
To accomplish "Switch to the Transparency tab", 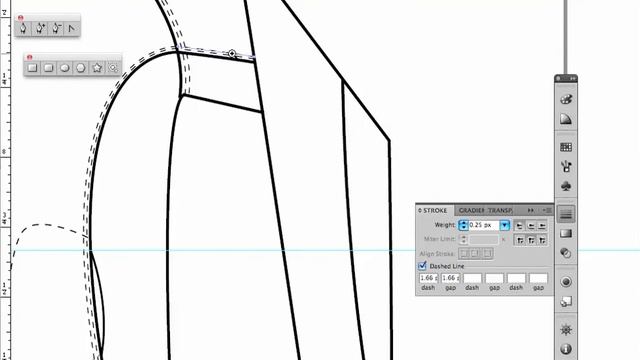I will (500, 211).
